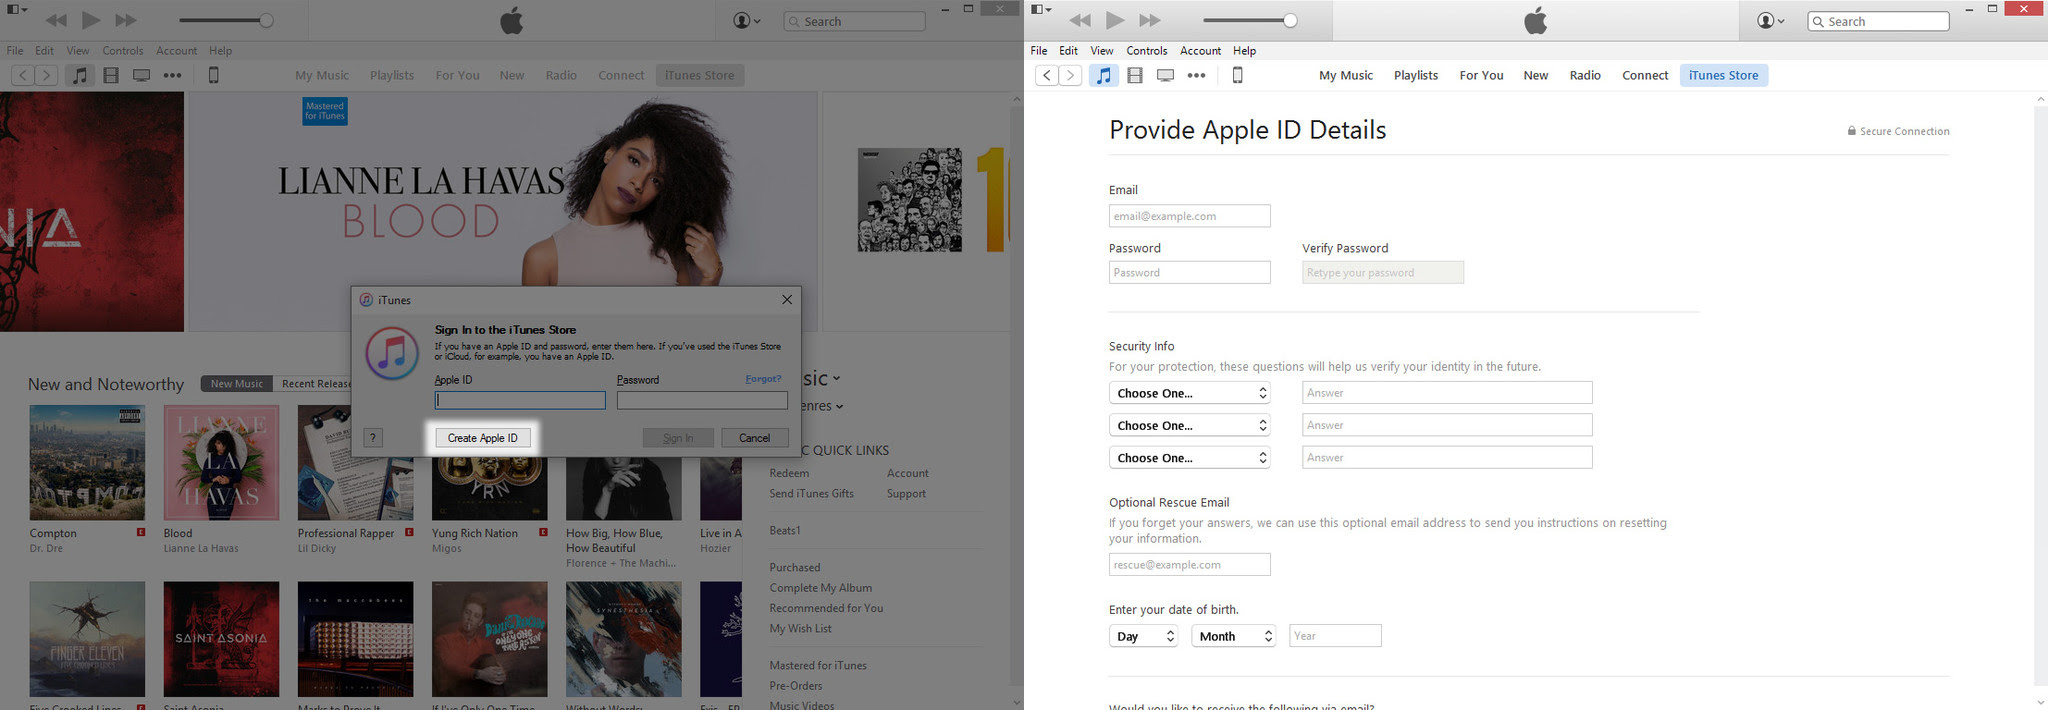The height and width of the screenshot is (710, 2048).
Task: Click the Sign In button in dialog
Action: coord(678,438)
